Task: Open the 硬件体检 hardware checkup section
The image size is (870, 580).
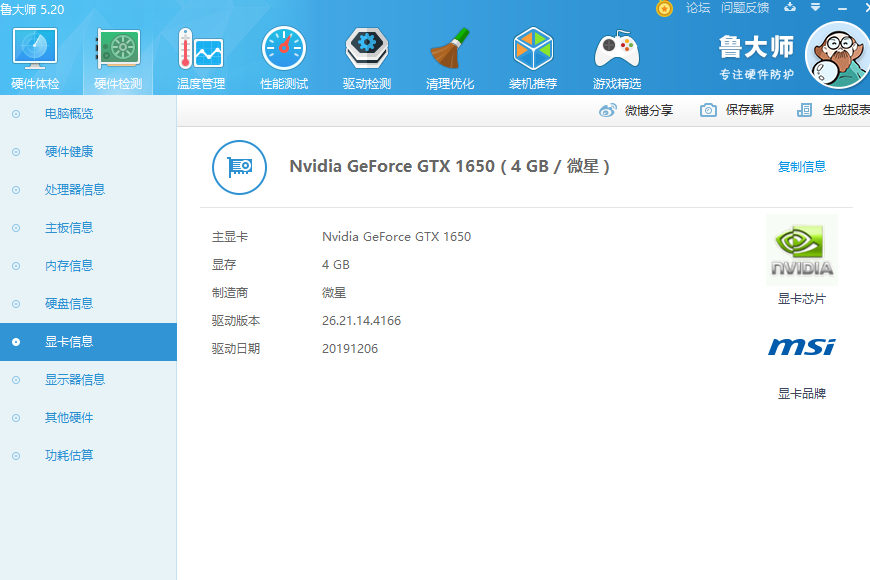Action: (x=35, y=58)
